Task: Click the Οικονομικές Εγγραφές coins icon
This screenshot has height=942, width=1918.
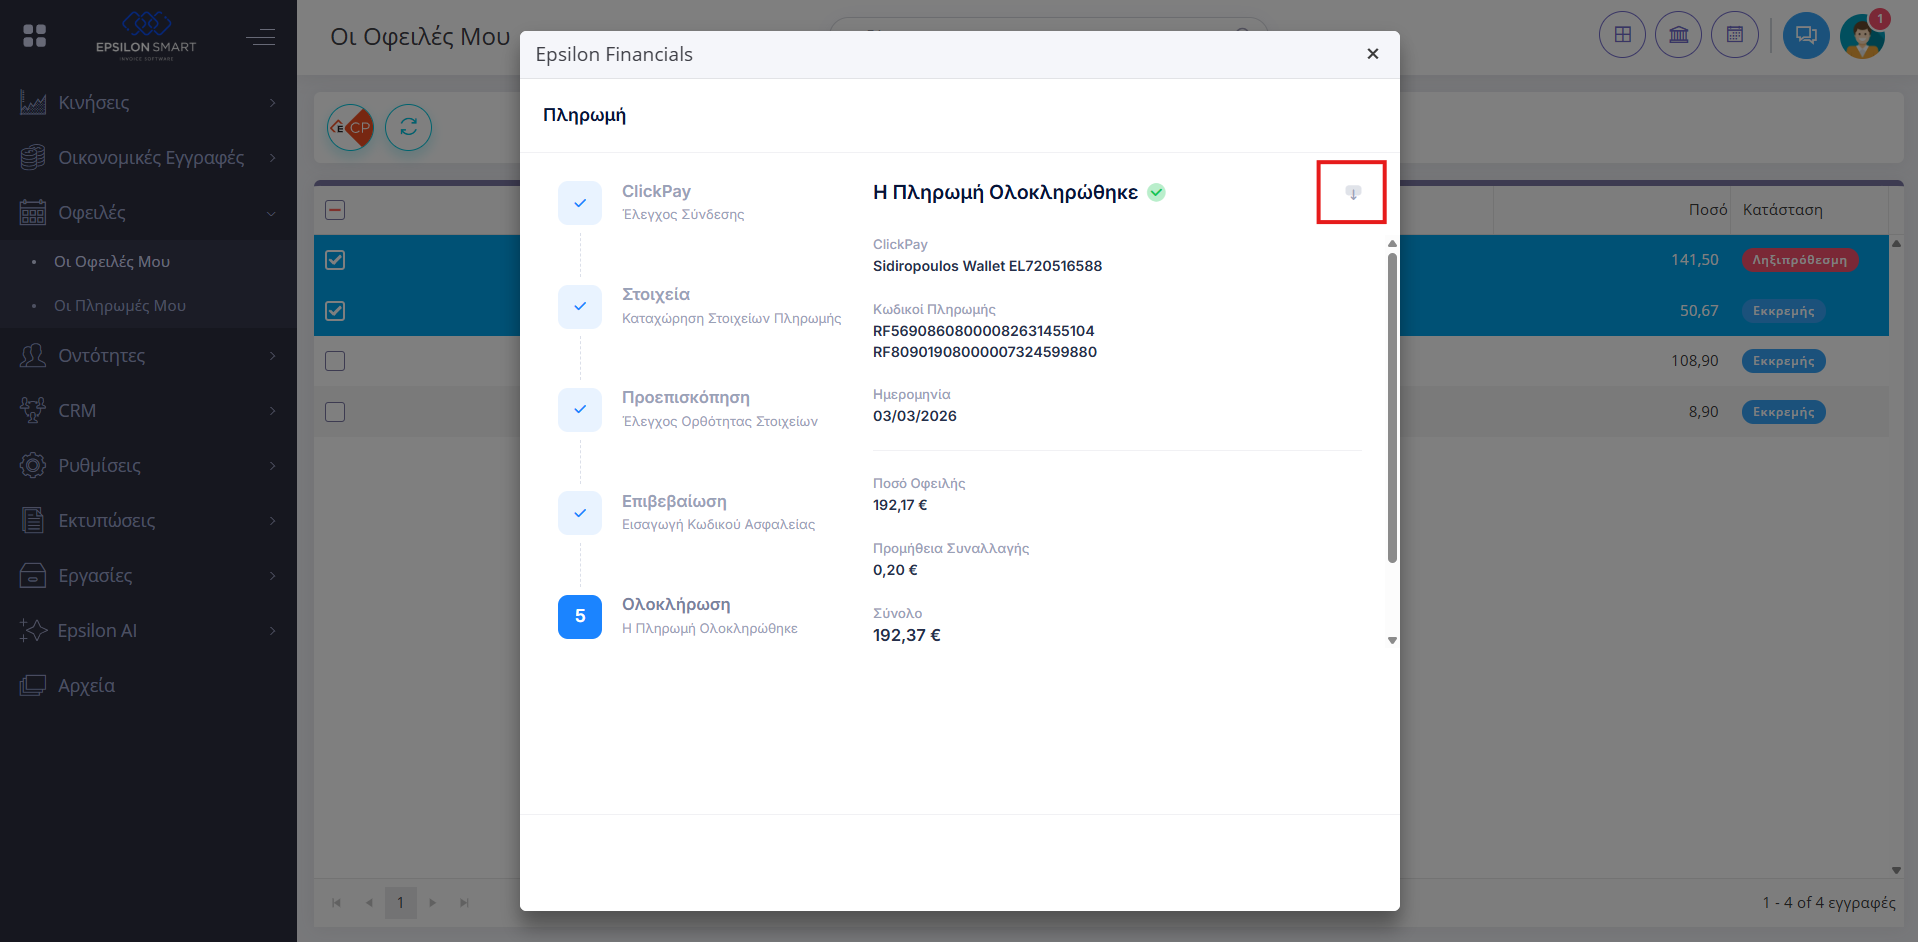Action: pyautogui.click(x=33, y=157)
